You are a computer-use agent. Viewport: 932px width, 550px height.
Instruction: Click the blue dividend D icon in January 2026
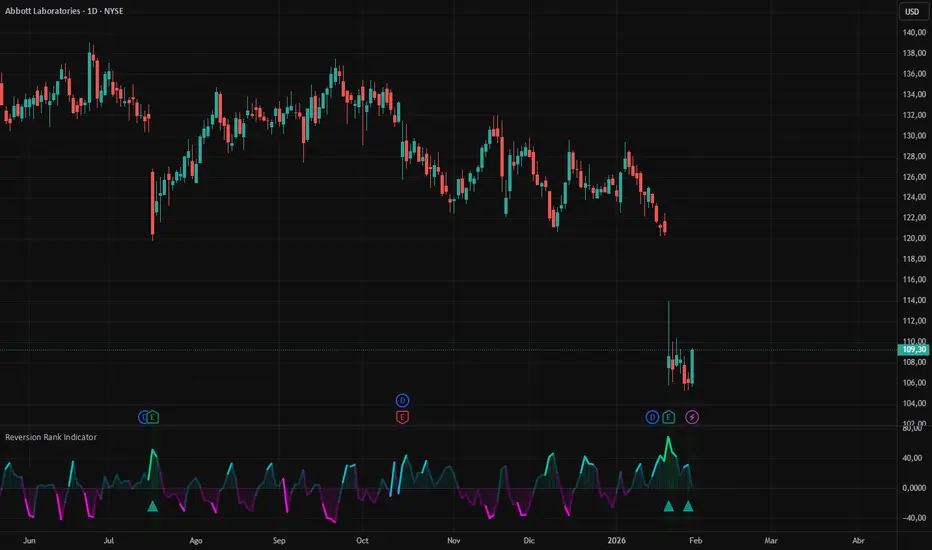tap(652, 417)
